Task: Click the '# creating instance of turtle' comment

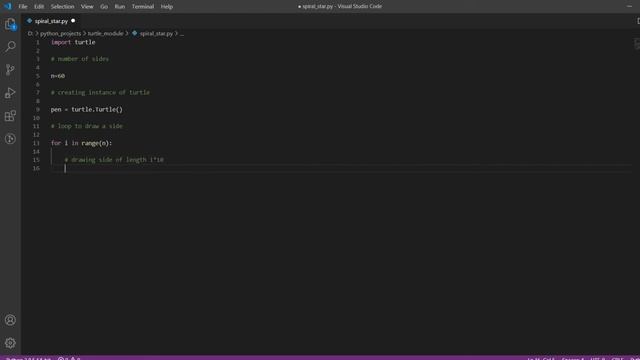Action: (100, 93)
